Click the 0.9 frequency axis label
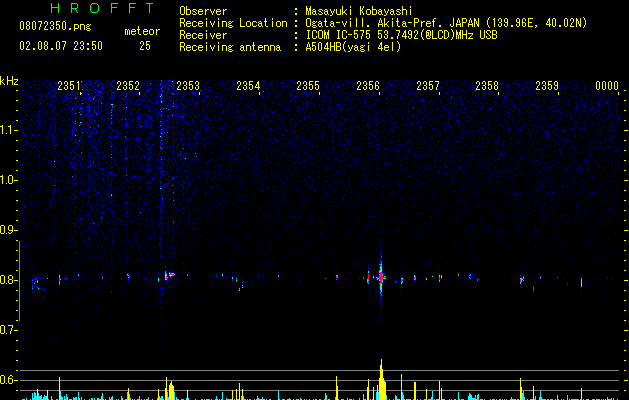Screen dimensions: 629x400 8,230
